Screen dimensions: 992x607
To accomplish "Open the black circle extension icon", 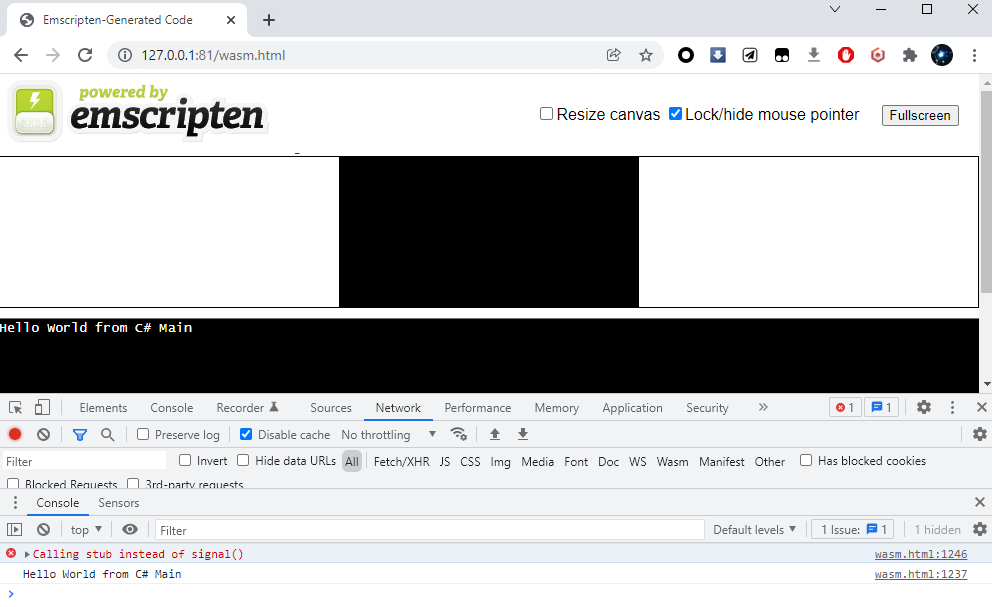I will 686,55.
